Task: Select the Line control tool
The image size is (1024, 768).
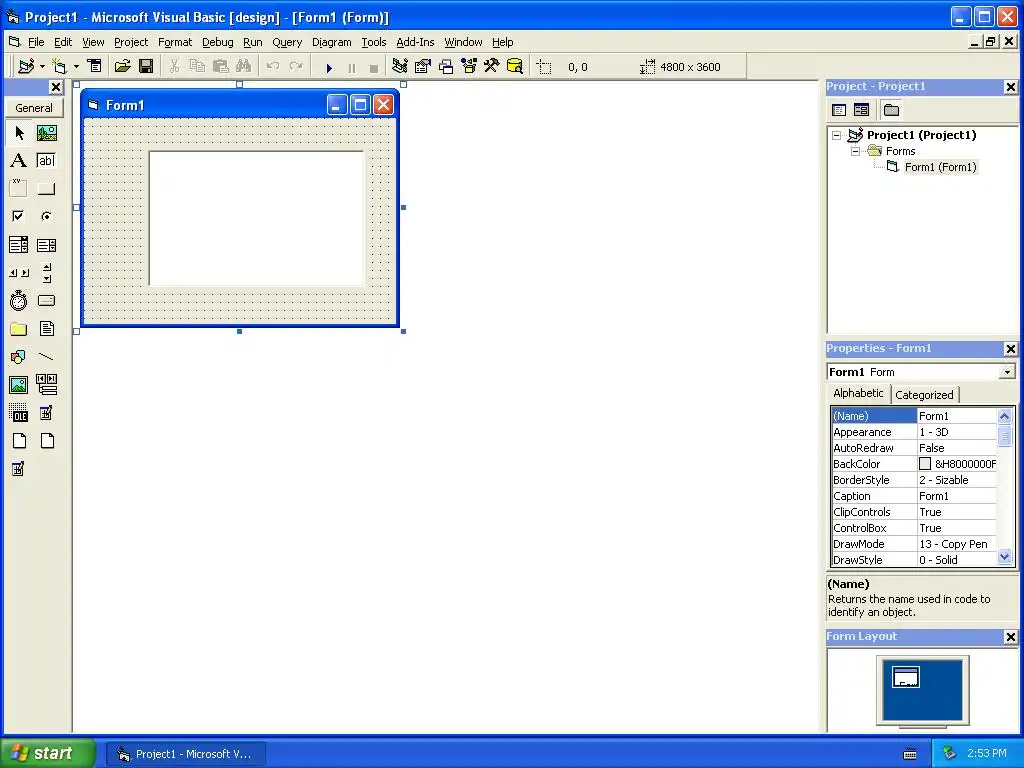Action: (46, 357)
